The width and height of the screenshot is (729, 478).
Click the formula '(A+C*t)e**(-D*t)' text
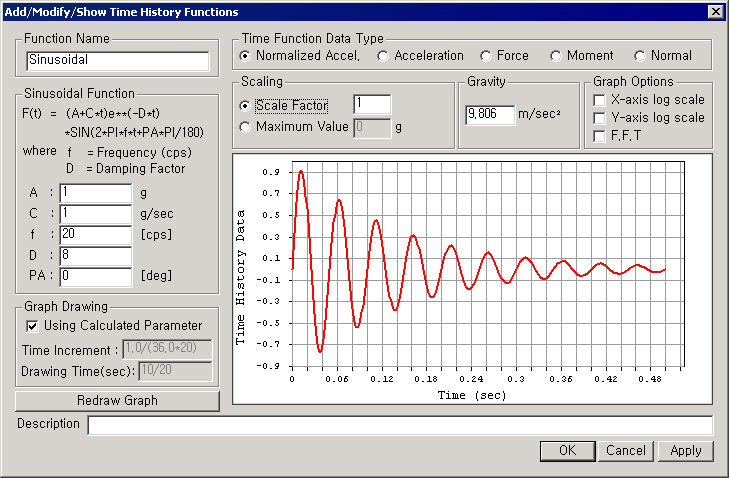[x=113, y=113]
